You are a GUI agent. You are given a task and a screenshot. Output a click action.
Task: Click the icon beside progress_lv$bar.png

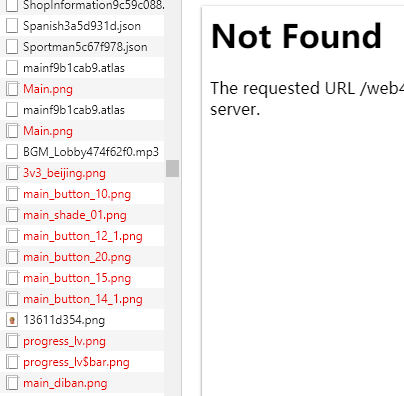(12, 362)
